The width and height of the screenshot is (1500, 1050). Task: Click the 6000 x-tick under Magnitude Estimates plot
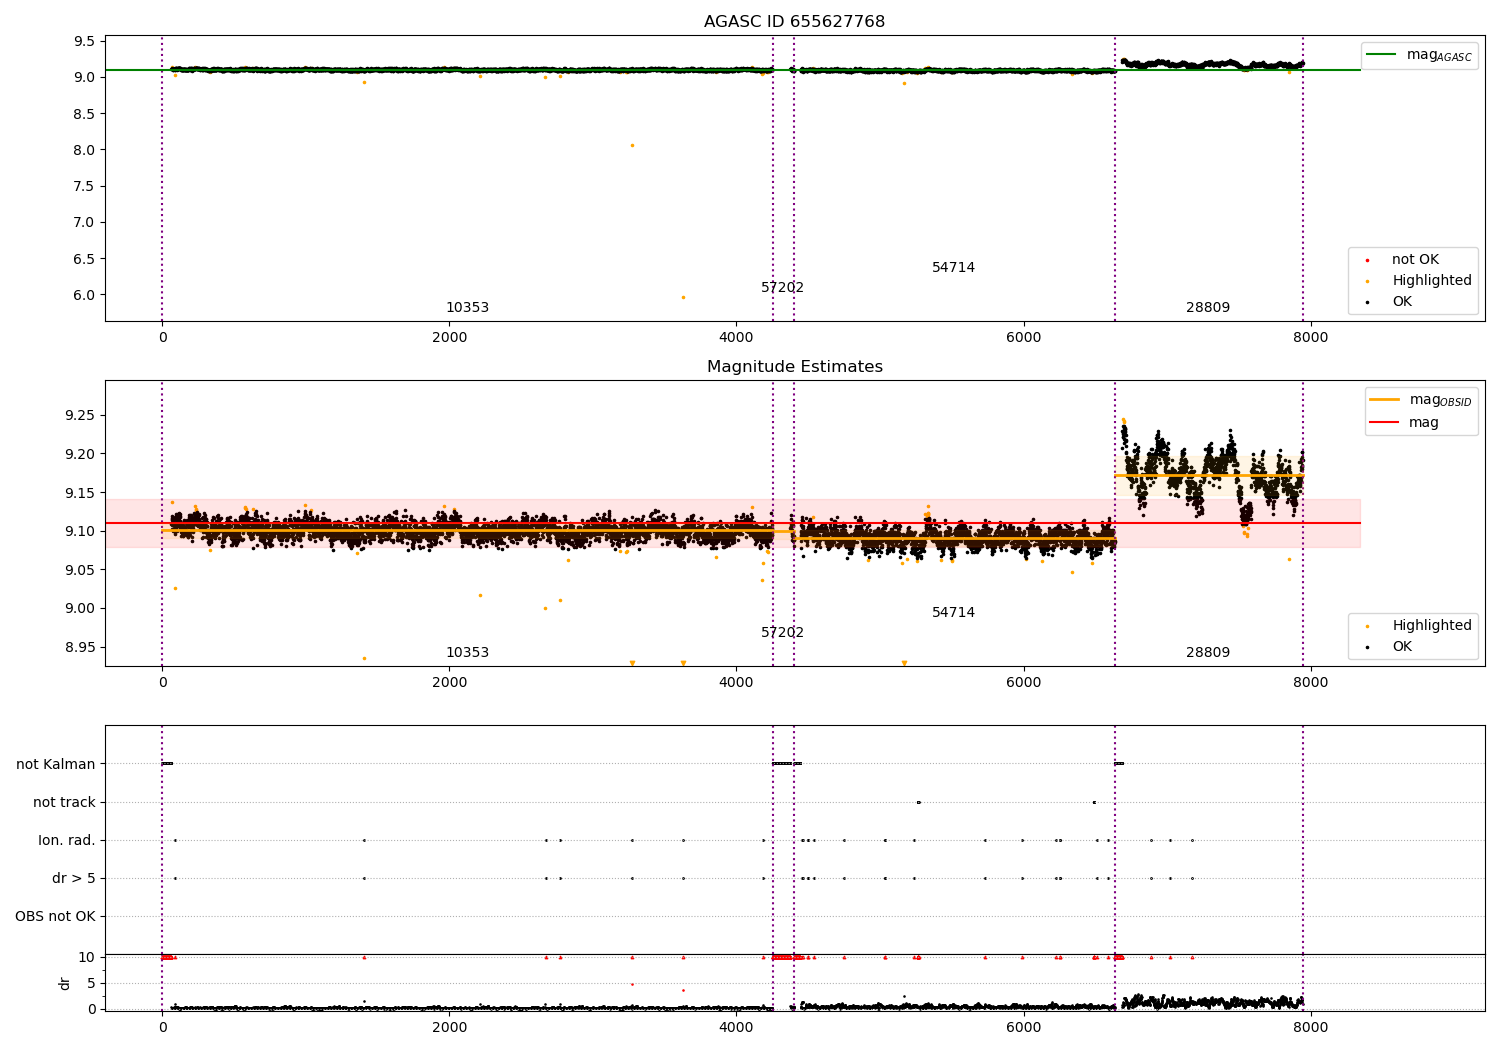click(1024, 682)
